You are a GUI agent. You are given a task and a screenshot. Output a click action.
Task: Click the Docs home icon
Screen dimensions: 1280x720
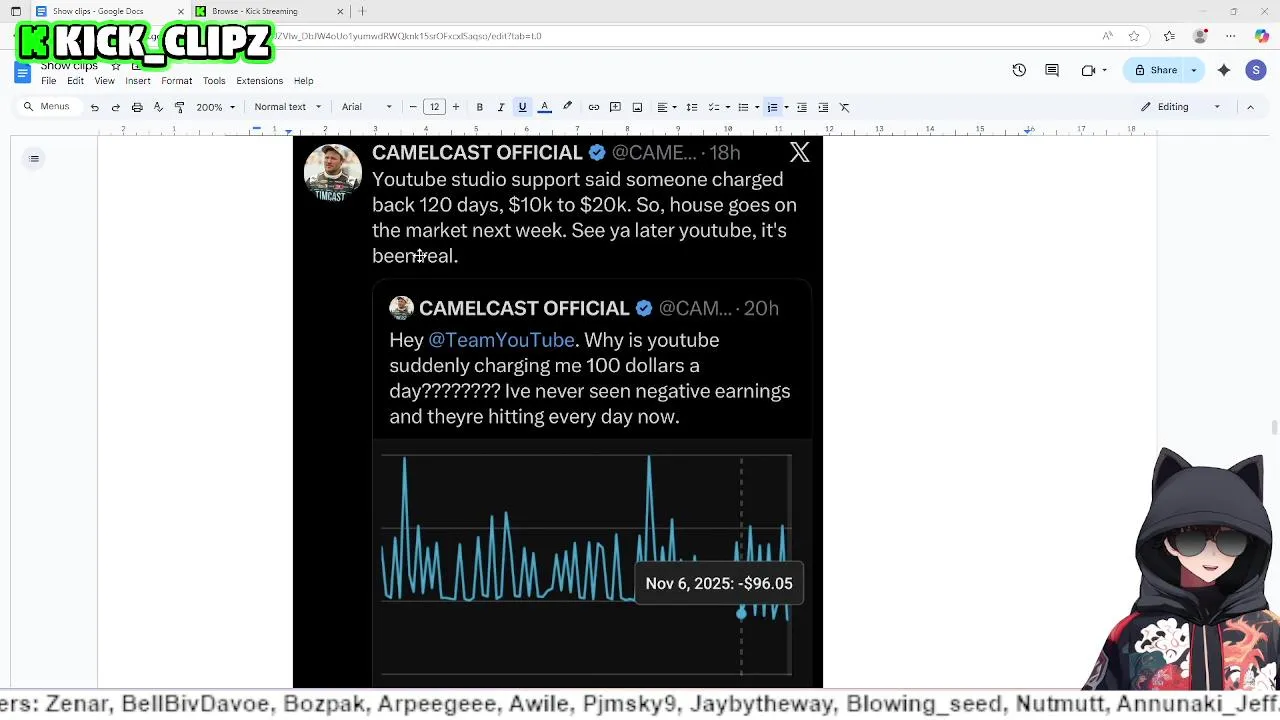22,72
